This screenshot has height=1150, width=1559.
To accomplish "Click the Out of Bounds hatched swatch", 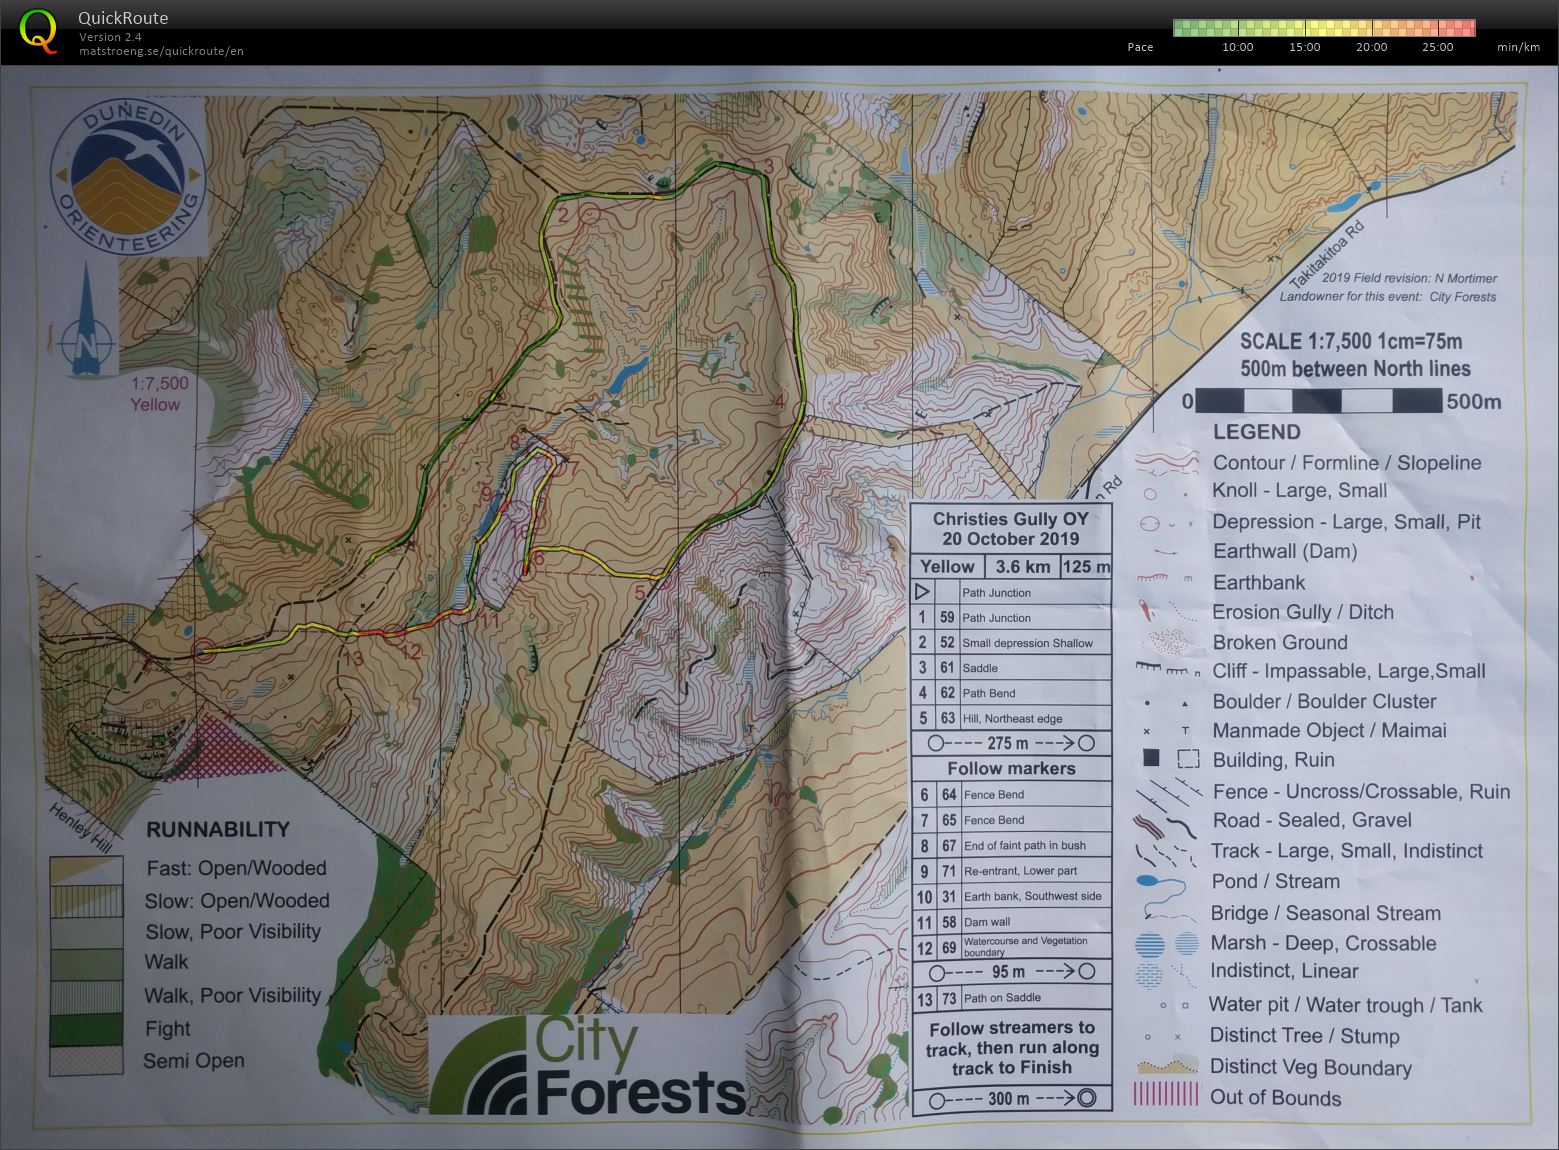I will 1166,1095.
